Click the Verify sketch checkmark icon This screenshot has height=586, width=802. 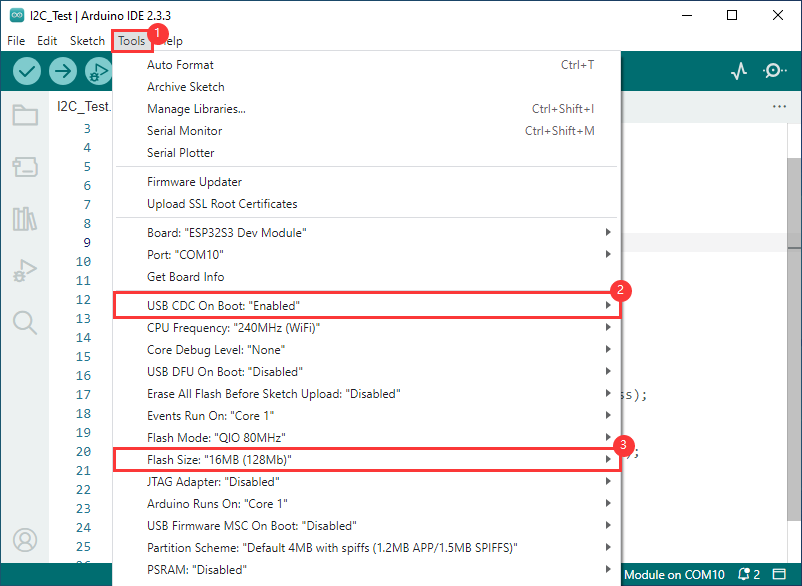point(27,71)
